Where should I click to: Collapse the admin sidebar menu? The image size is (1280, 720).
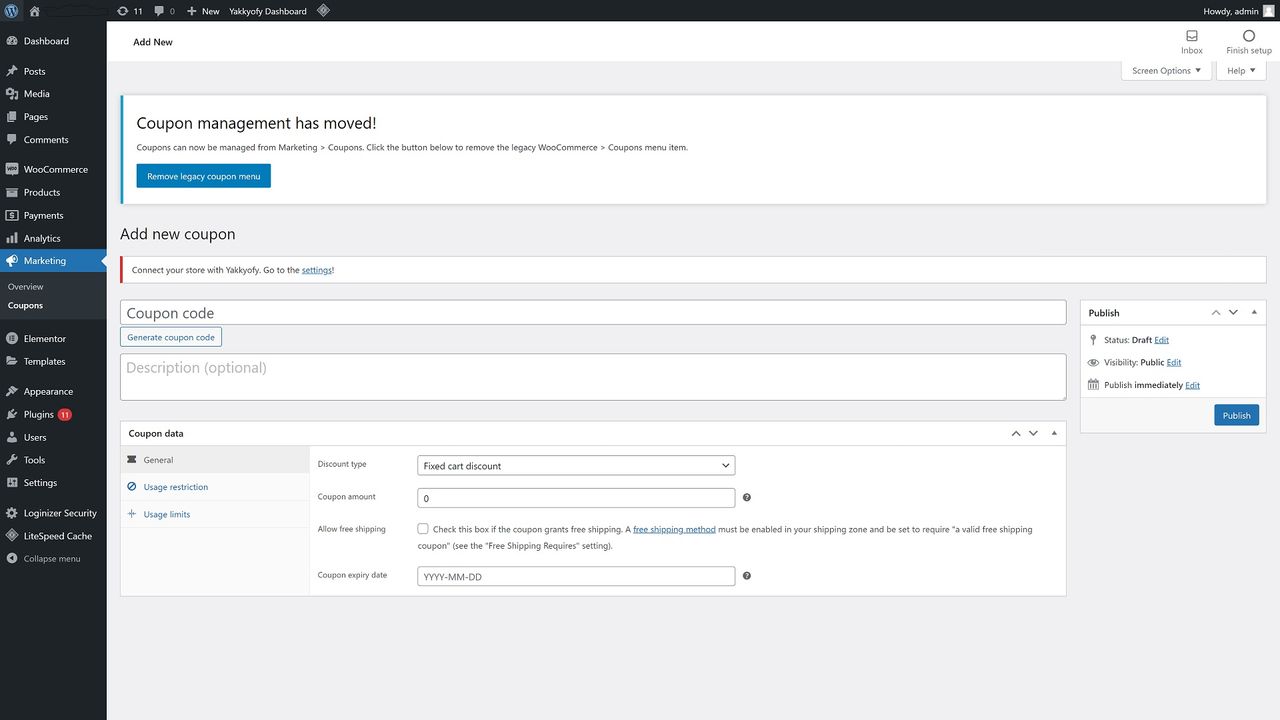(x=53, y=559)
